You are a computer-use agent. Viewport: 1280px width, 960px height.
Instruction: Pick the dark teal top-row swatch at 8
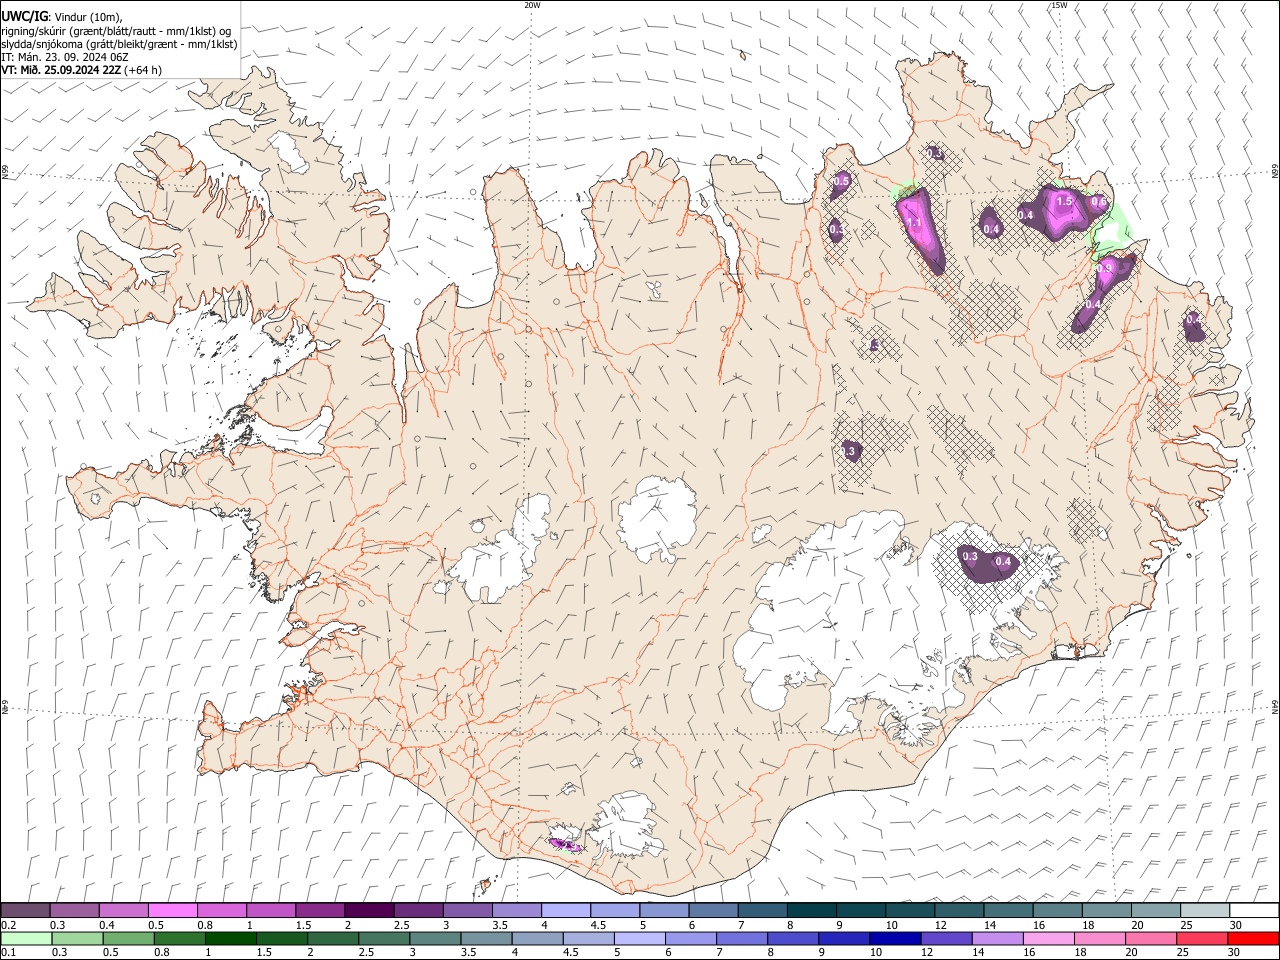coord(810,911)
